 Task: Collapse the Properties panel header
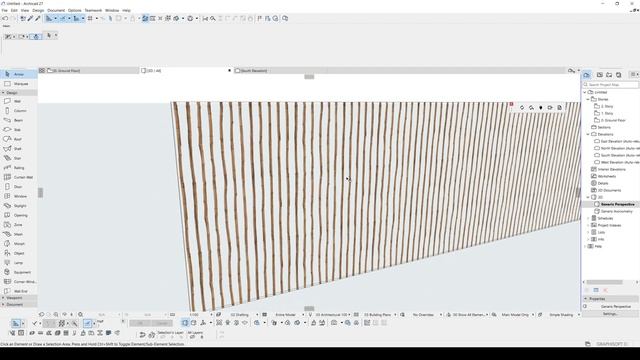[x=586, y=299]
